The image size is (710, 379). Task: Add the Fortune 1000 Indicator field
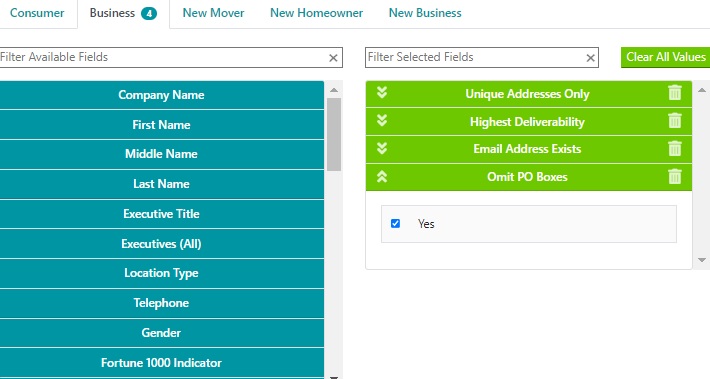point(162,363)
